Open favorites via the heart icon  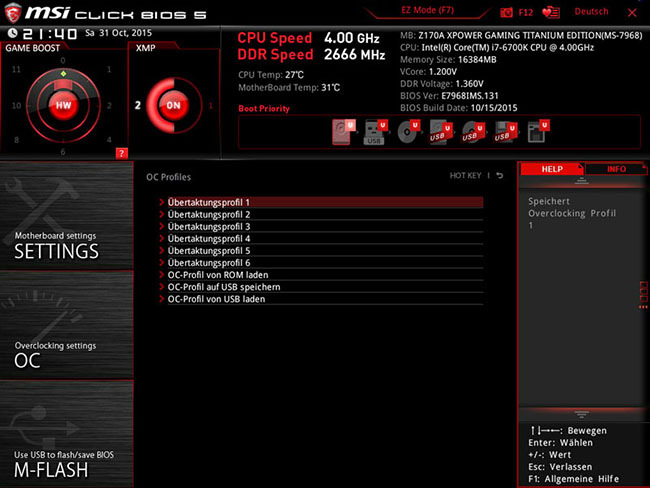tap(551, 12)
